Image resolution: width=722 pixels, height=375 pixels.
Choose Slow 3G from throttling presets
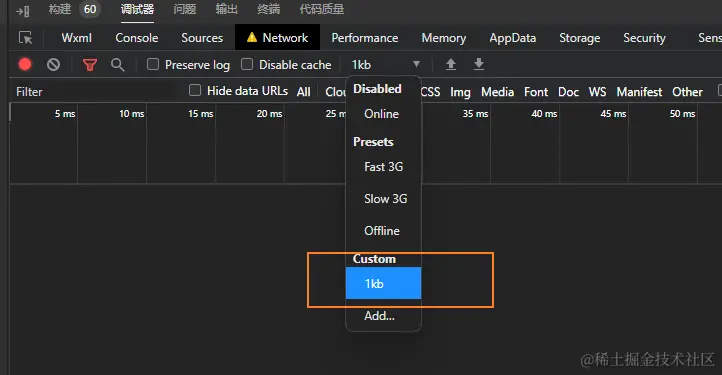tap(384, 199)
